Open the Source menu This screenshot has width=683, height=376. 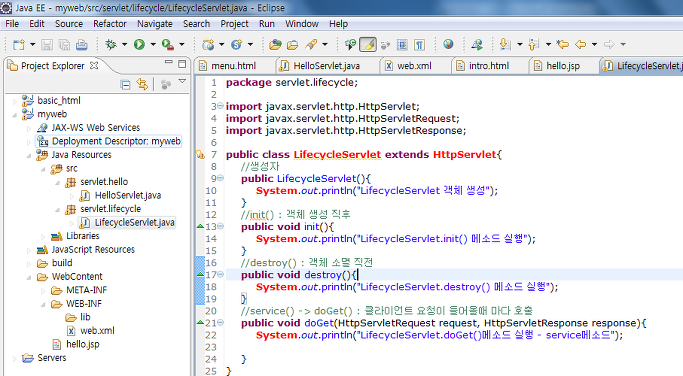click(69, 24)
